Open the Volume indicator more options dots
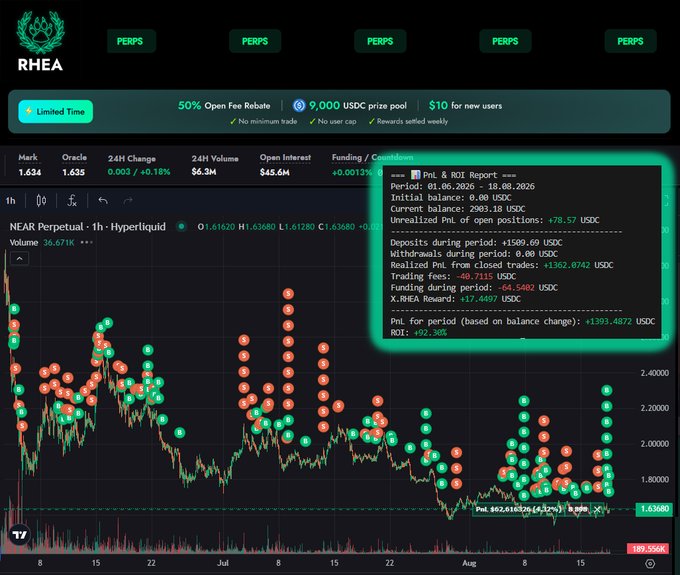 pyautogui.click(x=87, y=242)
